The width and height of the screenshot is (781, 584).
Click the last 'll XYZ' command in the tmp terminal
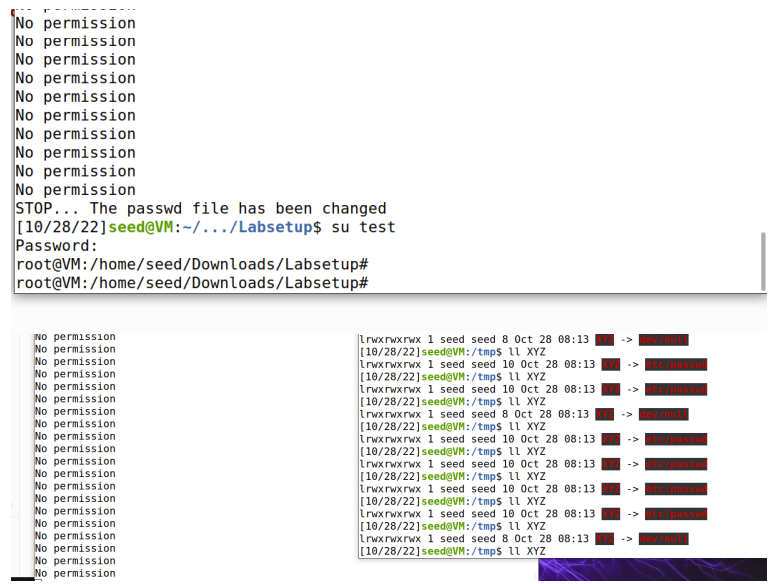pos(526,551)
